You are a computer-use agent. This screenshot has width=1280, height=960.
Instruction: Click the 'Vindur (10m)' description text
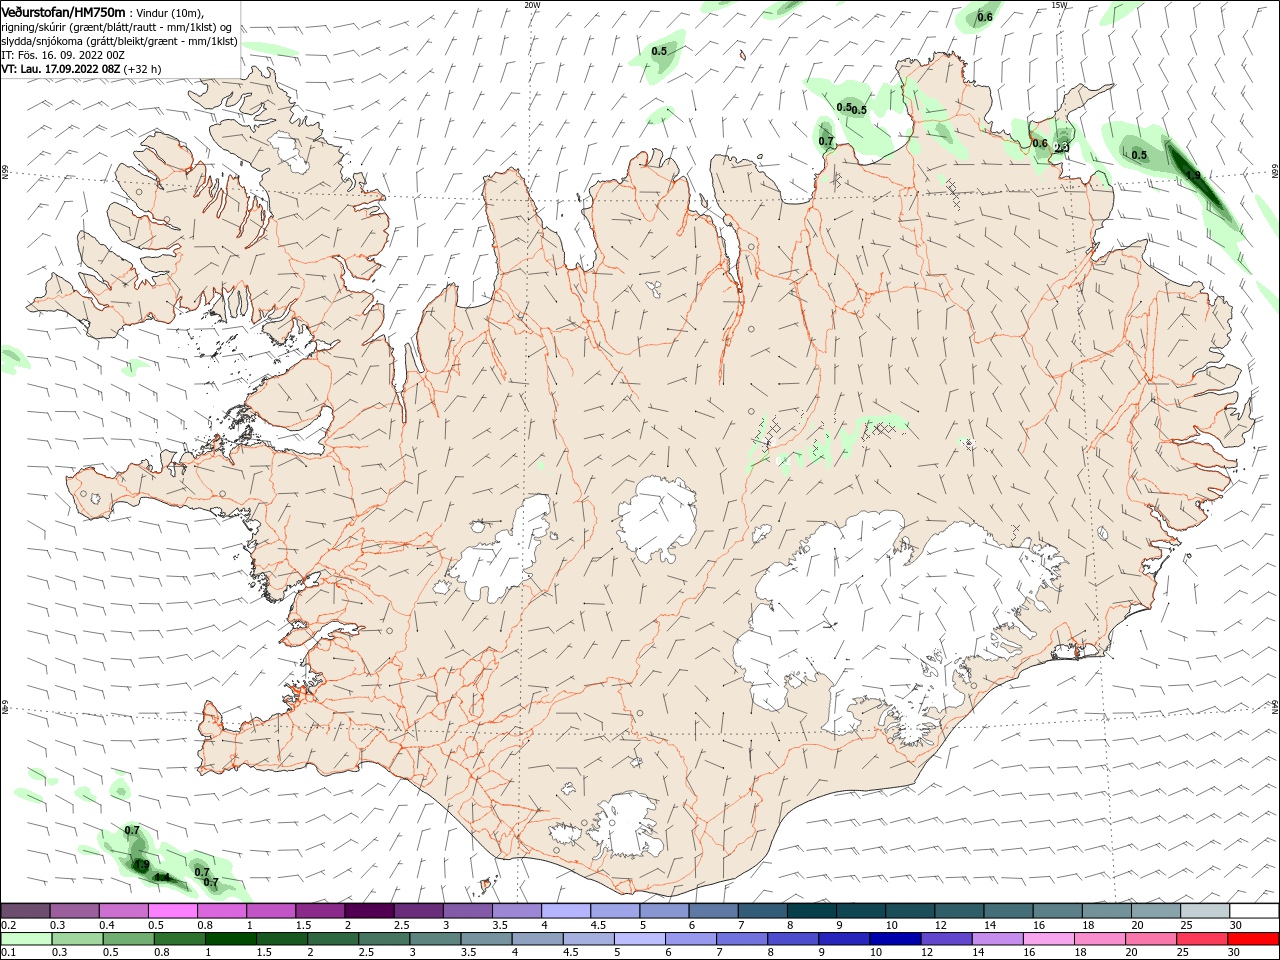point(169,13)
